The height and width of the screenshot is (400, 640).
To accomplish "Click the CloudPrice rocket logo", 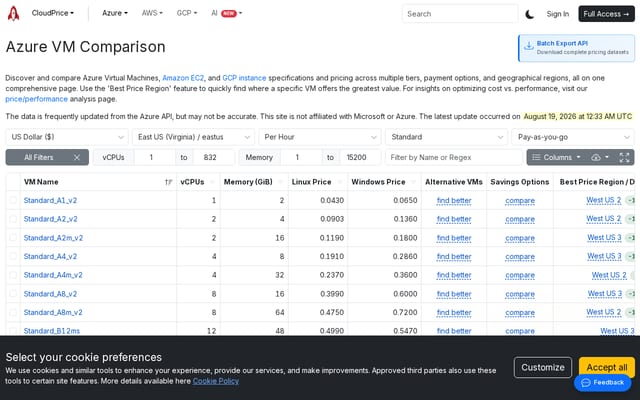I will click(13, 13).
